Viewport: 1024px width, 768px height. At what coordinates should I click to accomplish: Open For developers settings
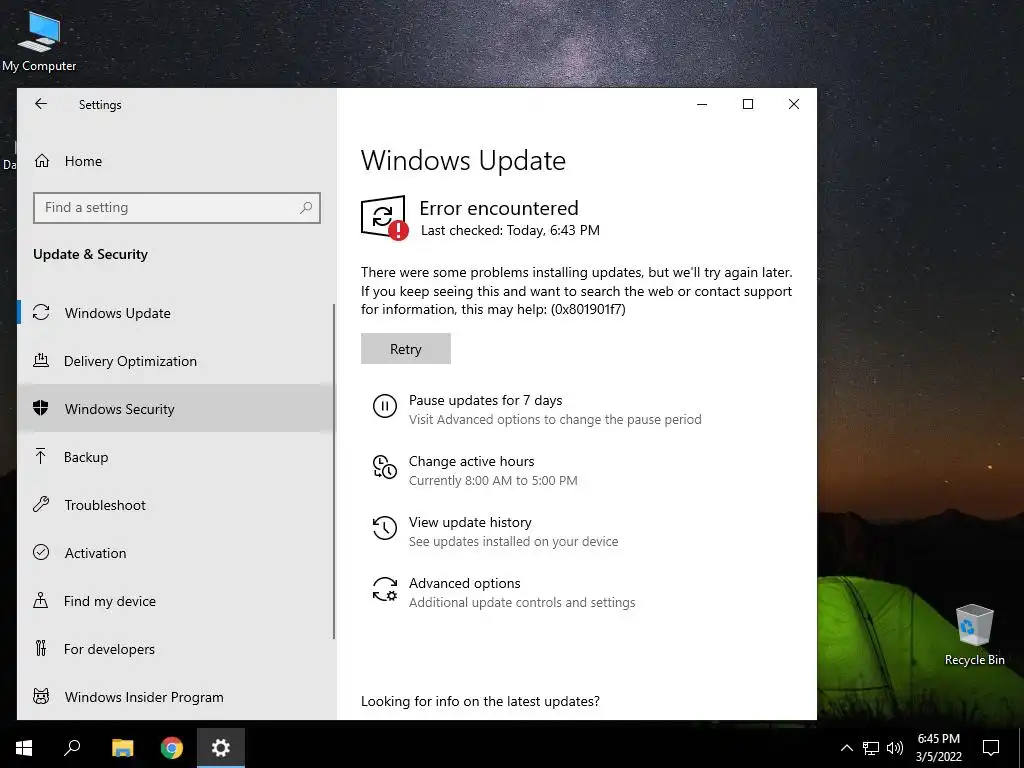(176, 649)
